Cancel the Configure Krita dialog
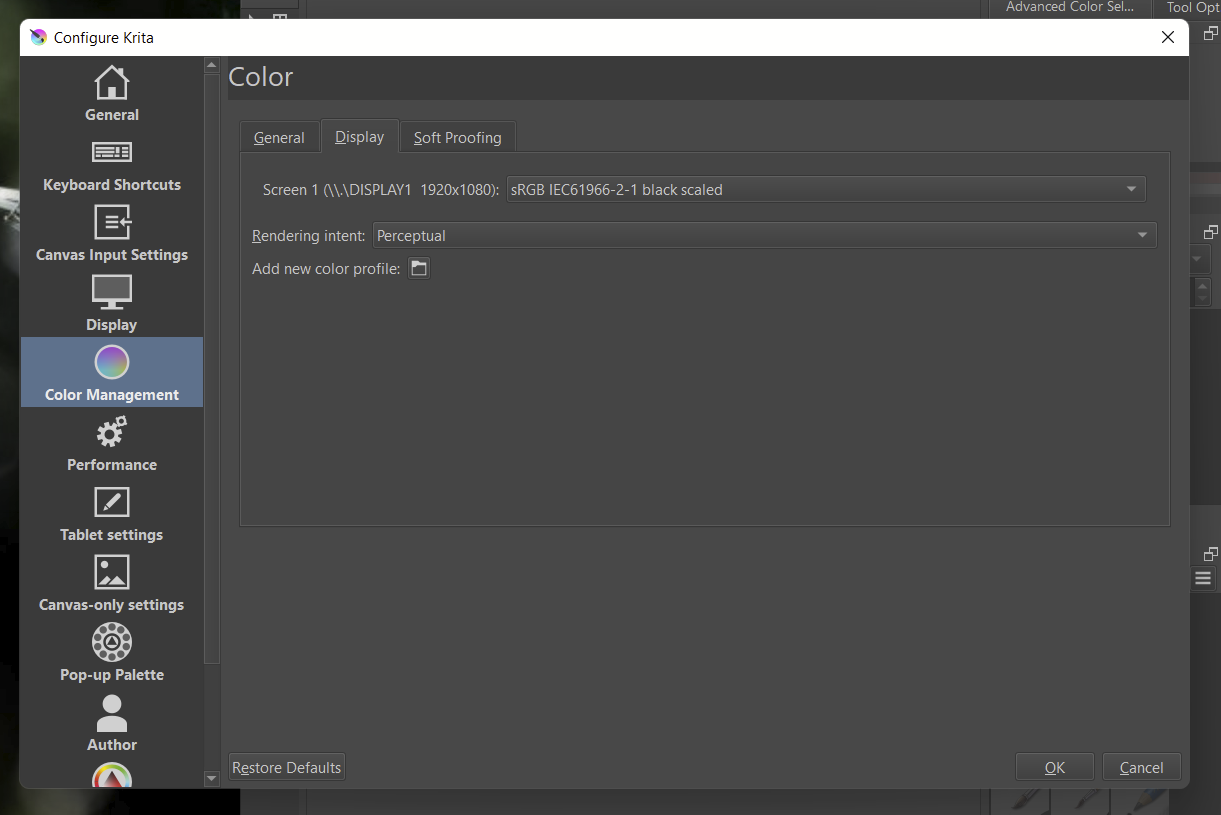This screenshot has height=815, width=1221. [1141, 767]
